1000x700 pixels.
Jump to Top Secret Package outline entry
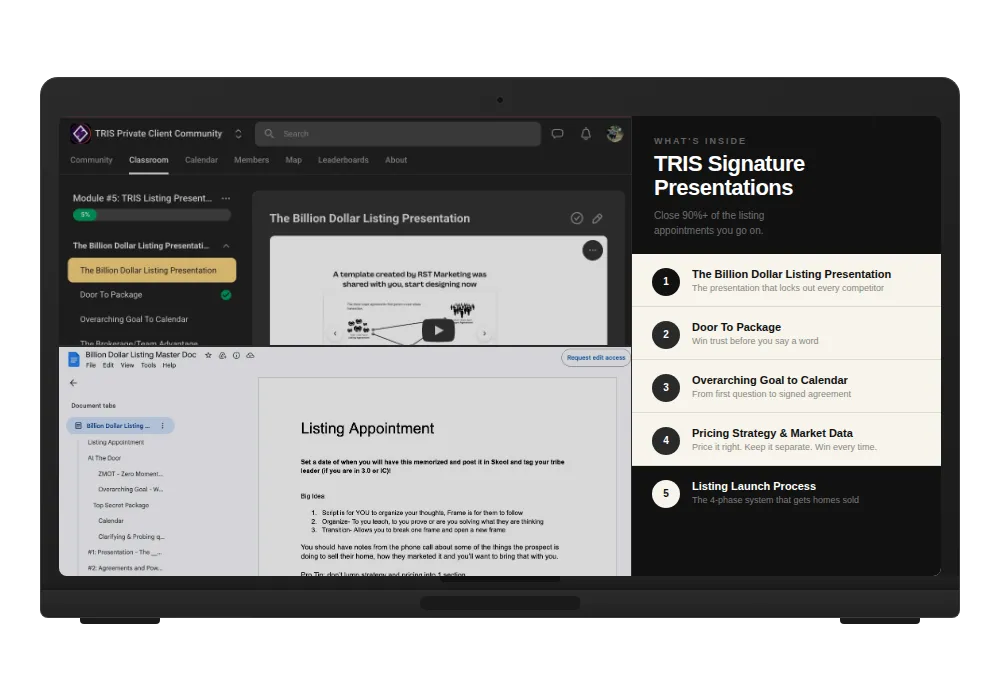coord(121,506)
